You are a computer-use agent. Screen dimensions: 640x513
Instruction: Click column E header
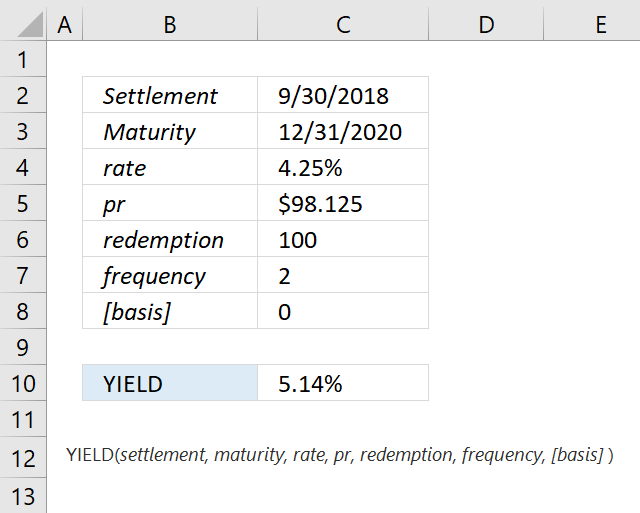[x=601, y=24]
